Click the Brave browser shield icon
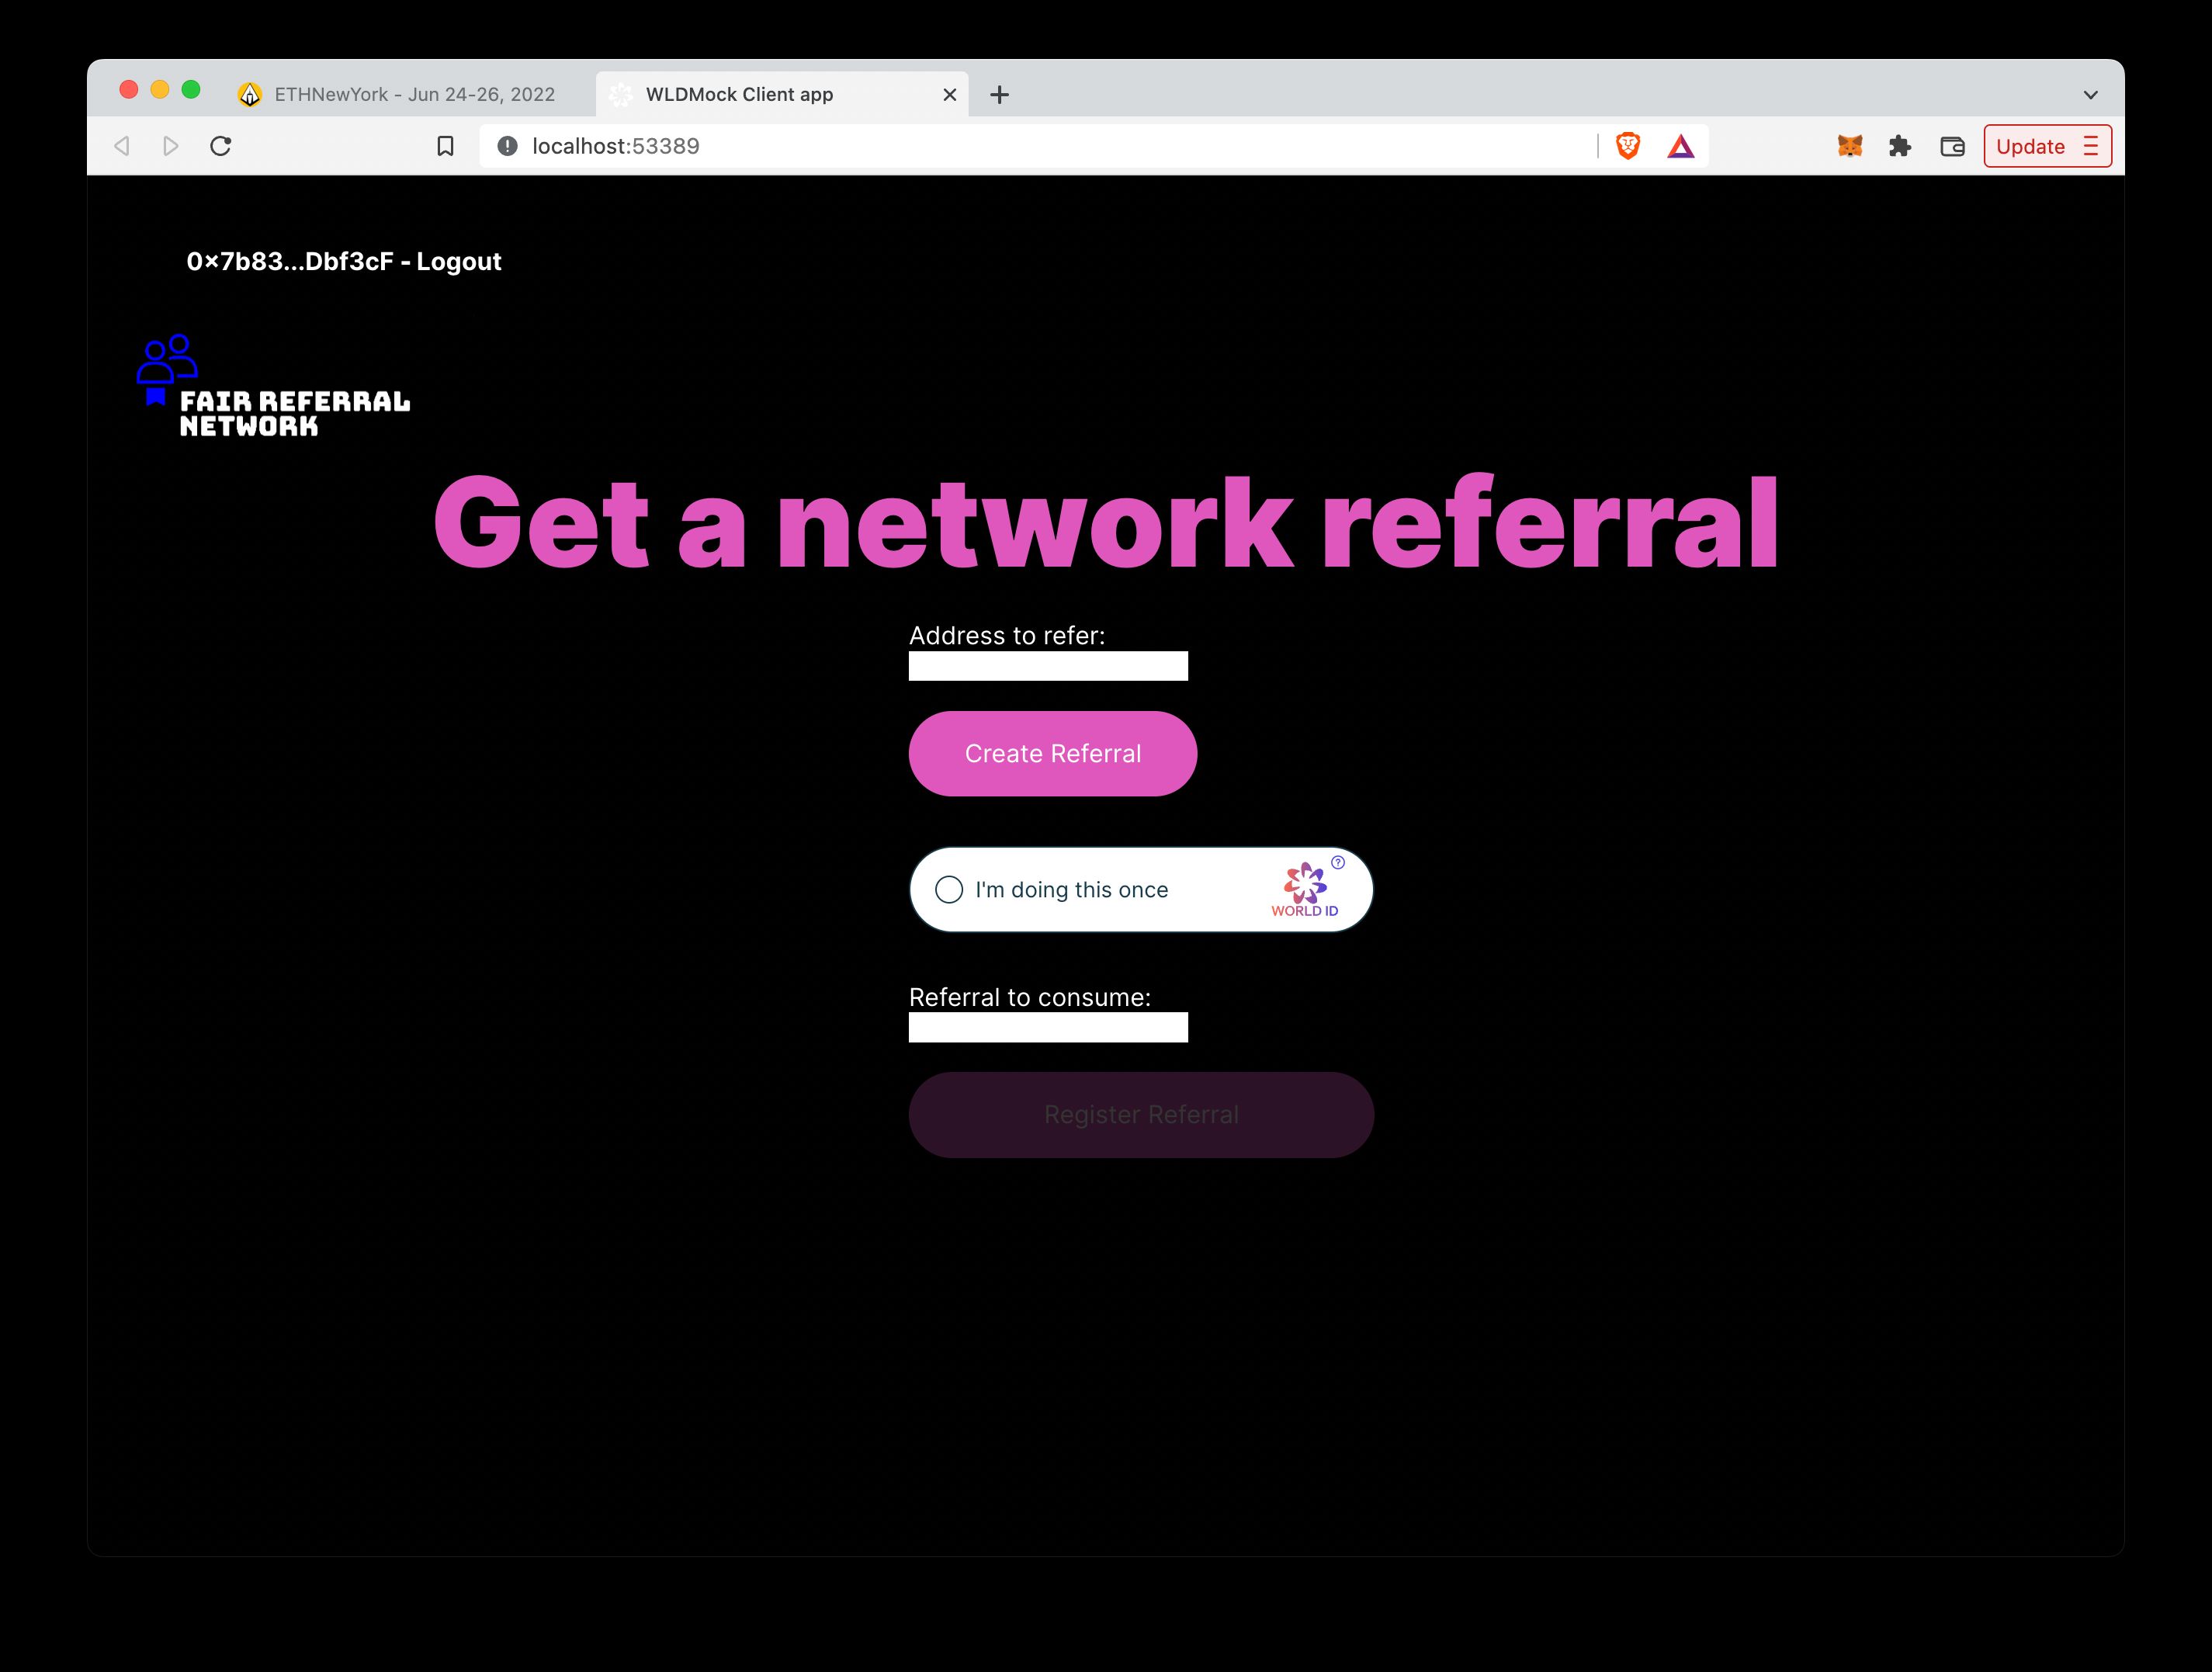The height and width of the screenshot is (1672, 2212). click(x=1631, y=146)
